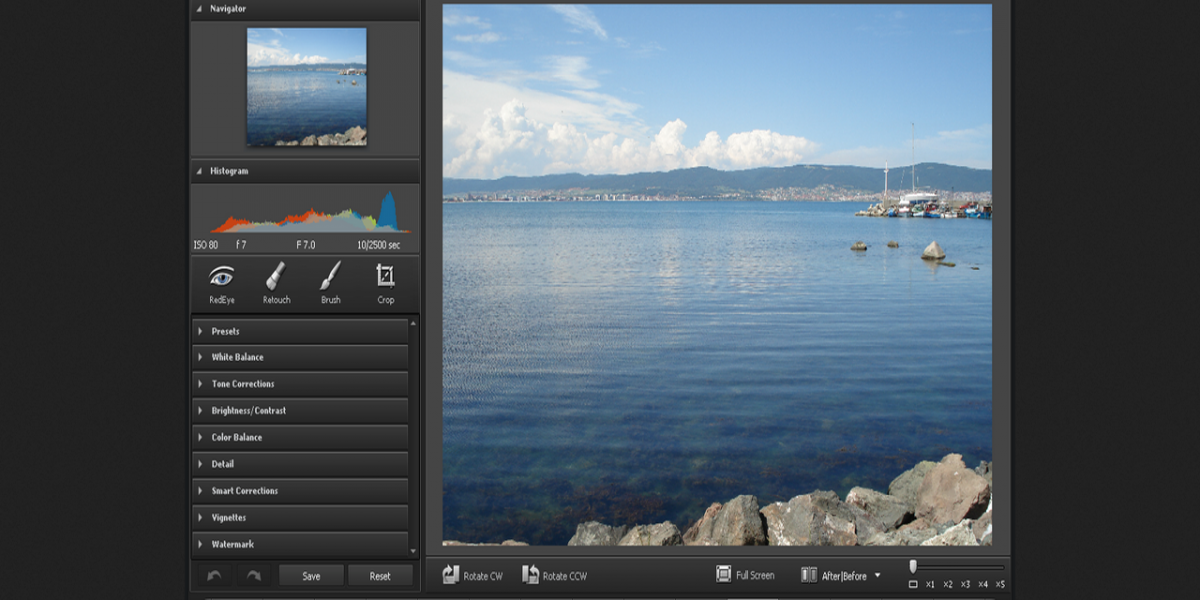Collapse the Navigator panel

(199, 9)
